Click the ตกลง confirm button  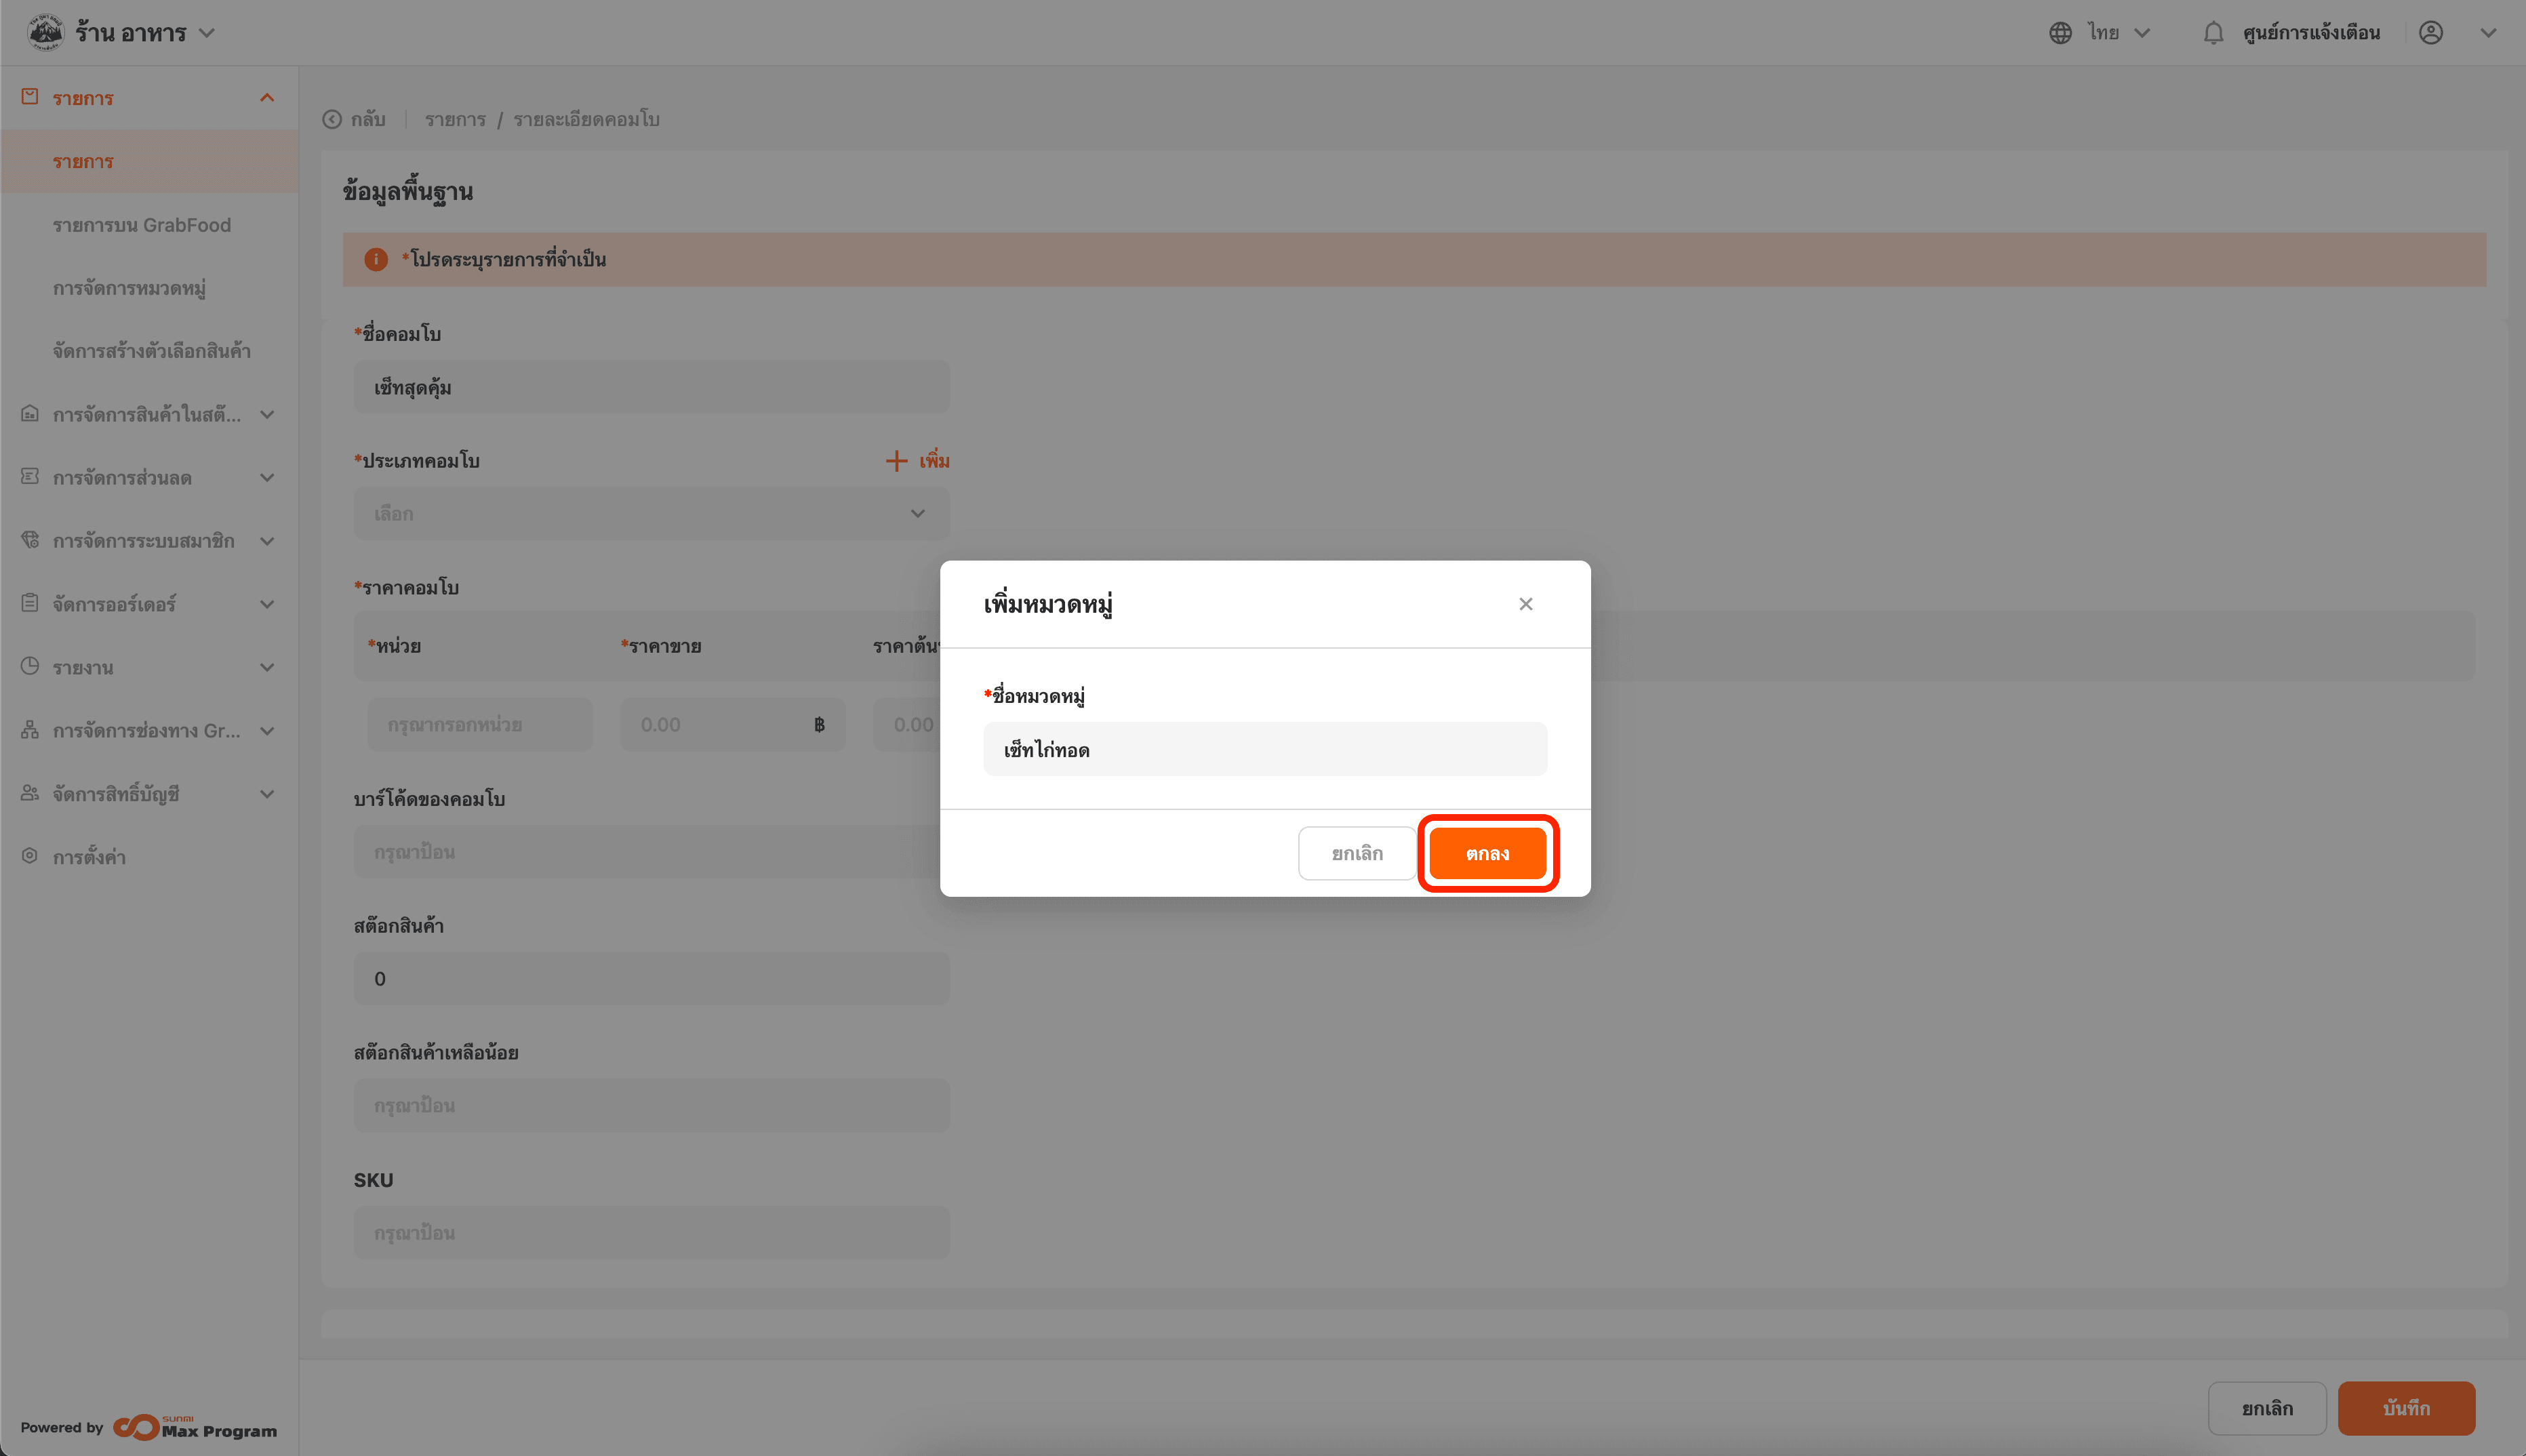coord(1487,853)
